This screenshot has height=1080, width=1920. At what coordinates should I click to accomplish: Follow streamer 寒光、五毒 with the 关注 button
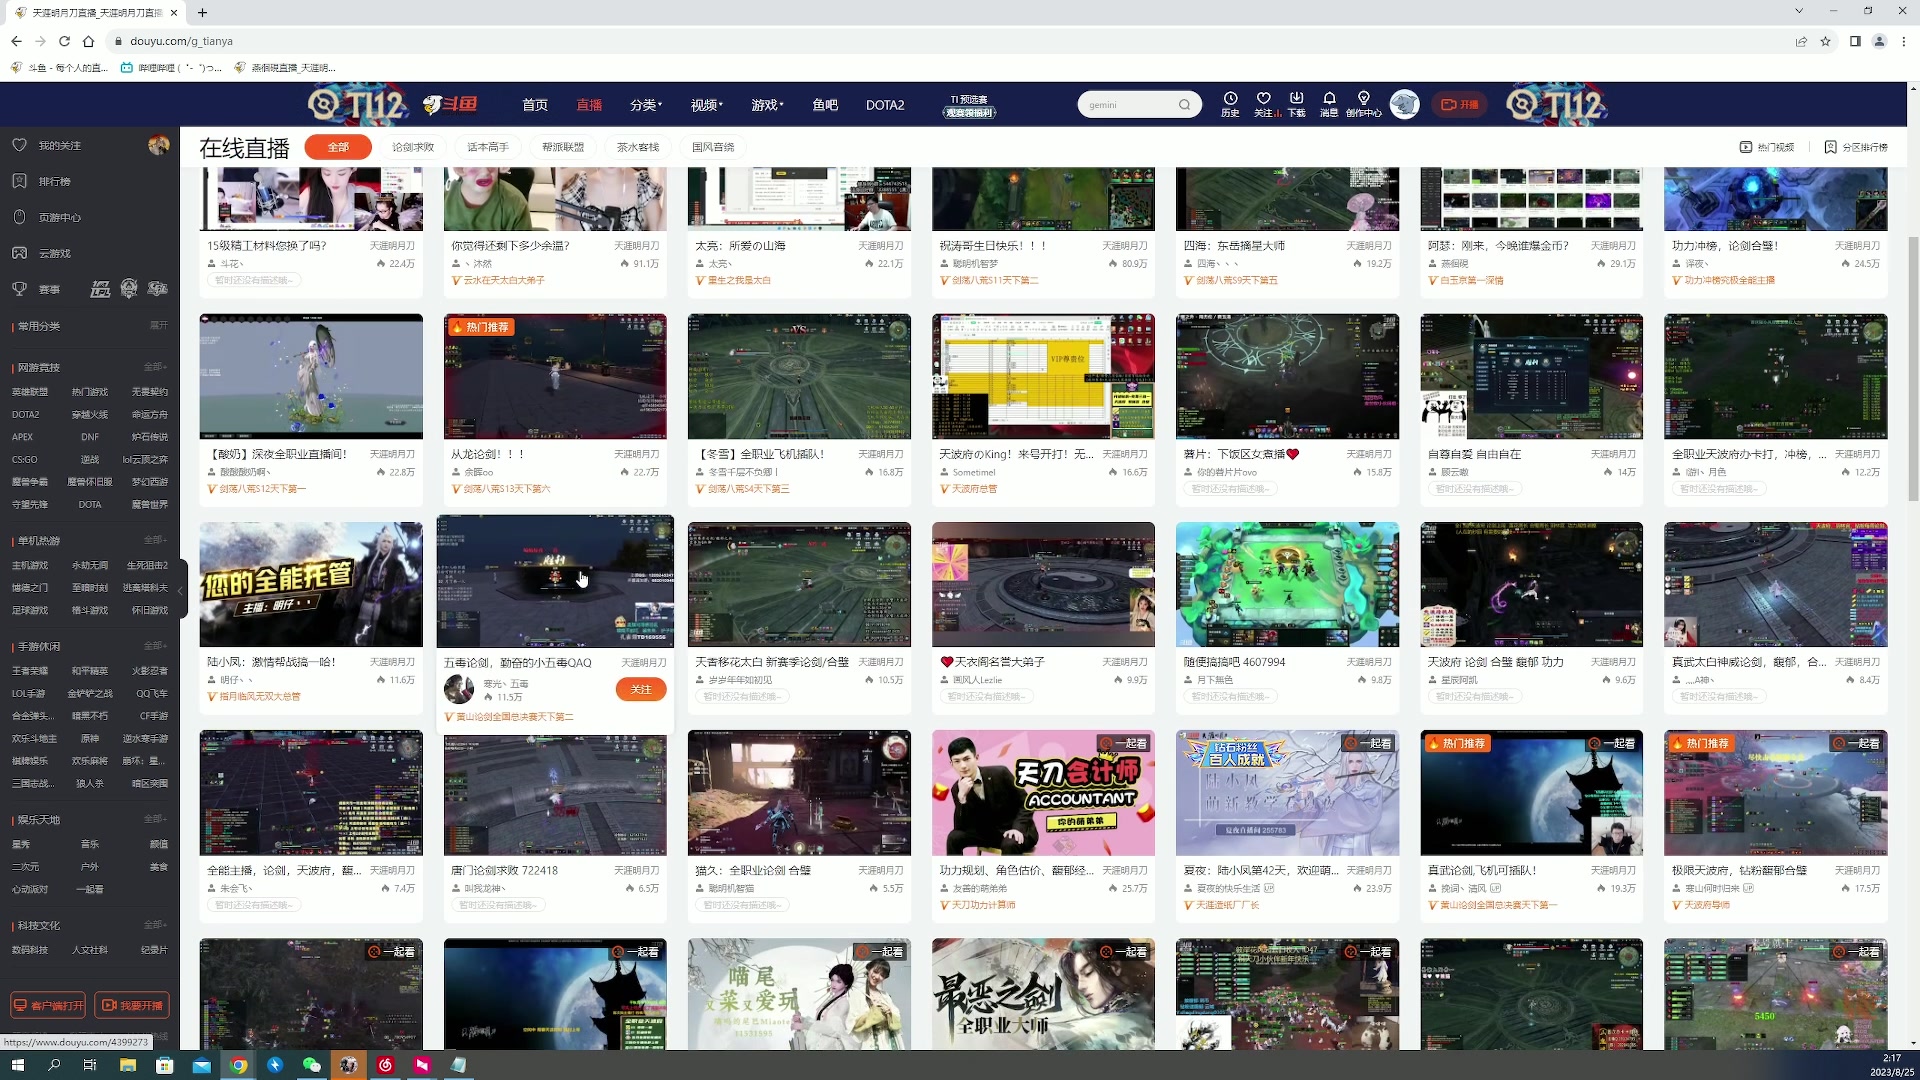click(640, 689)
